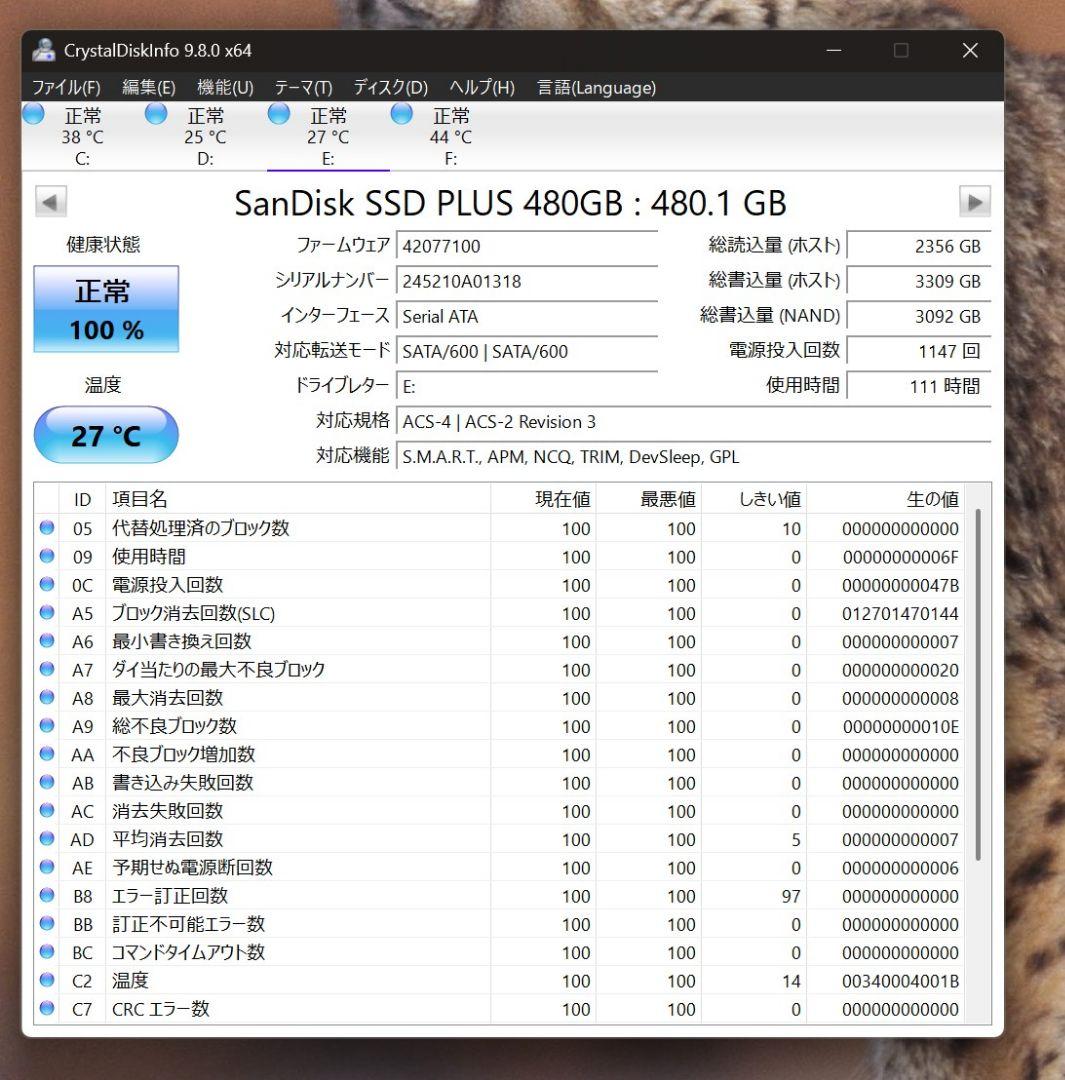
Task: Select drive C: status orb (38 °C)
Action: click(33, 114)
